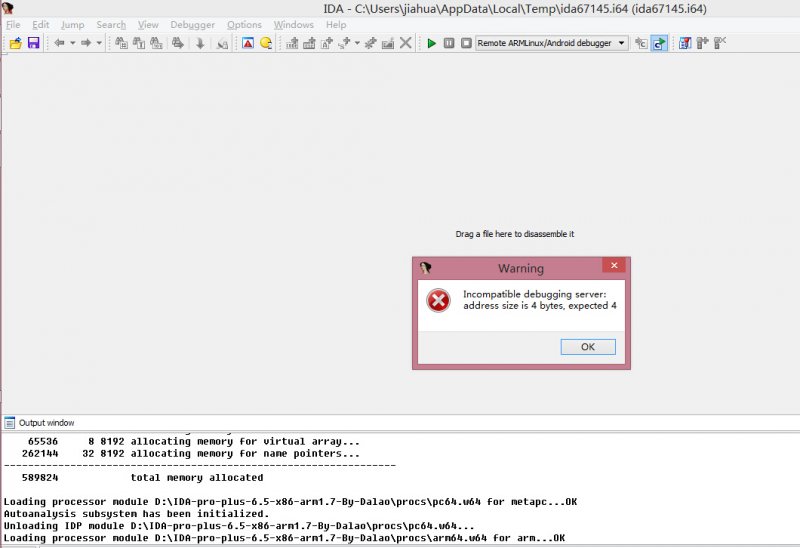Click the gray X-marked icon at toolbar end
This screenshot has height=548, width=800.
click(x=720, y=43)
